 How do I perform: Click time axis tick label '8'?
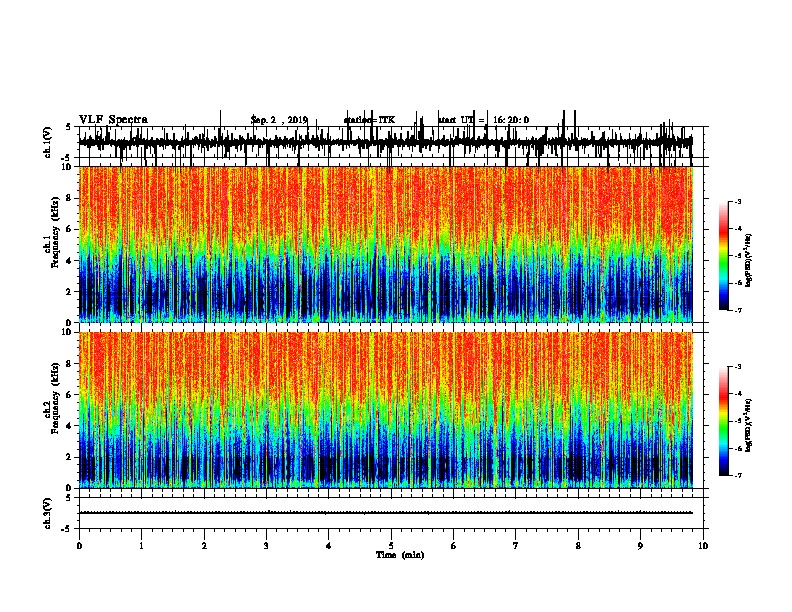(578, 546)
